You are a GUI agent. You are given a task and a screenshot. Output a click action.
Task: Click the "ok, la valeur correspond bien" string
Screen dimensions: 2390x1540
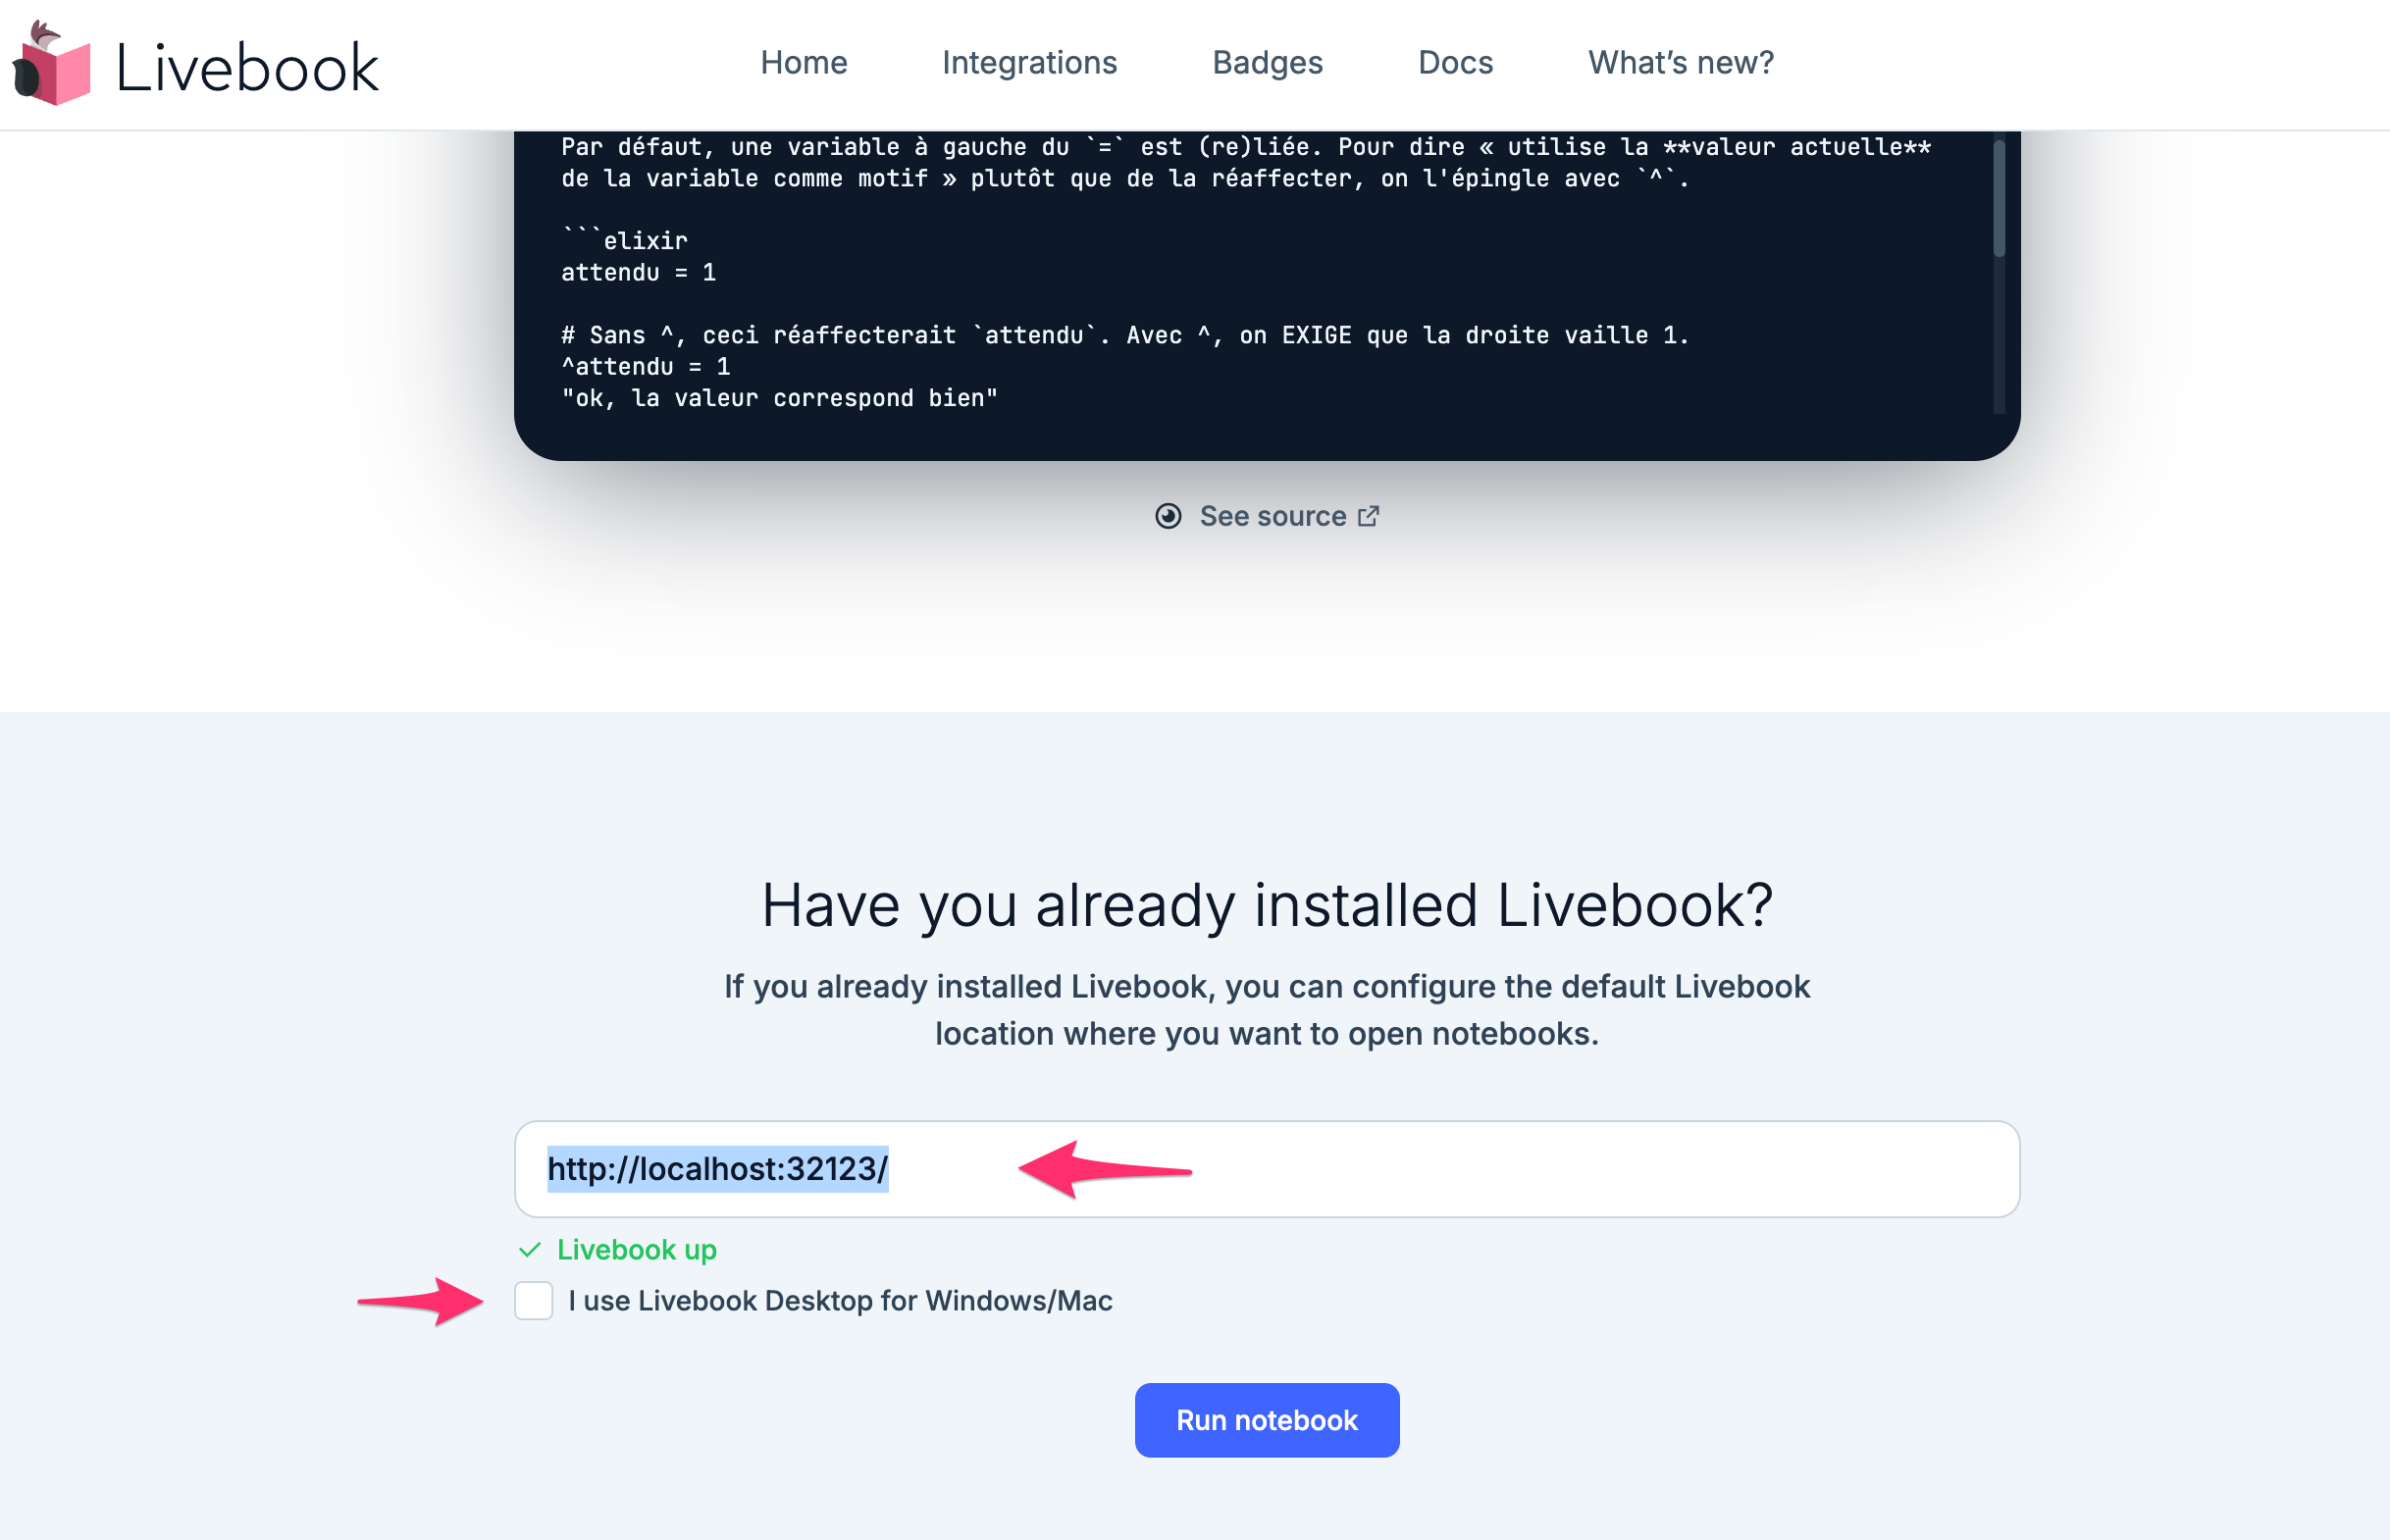click(779, 398)
